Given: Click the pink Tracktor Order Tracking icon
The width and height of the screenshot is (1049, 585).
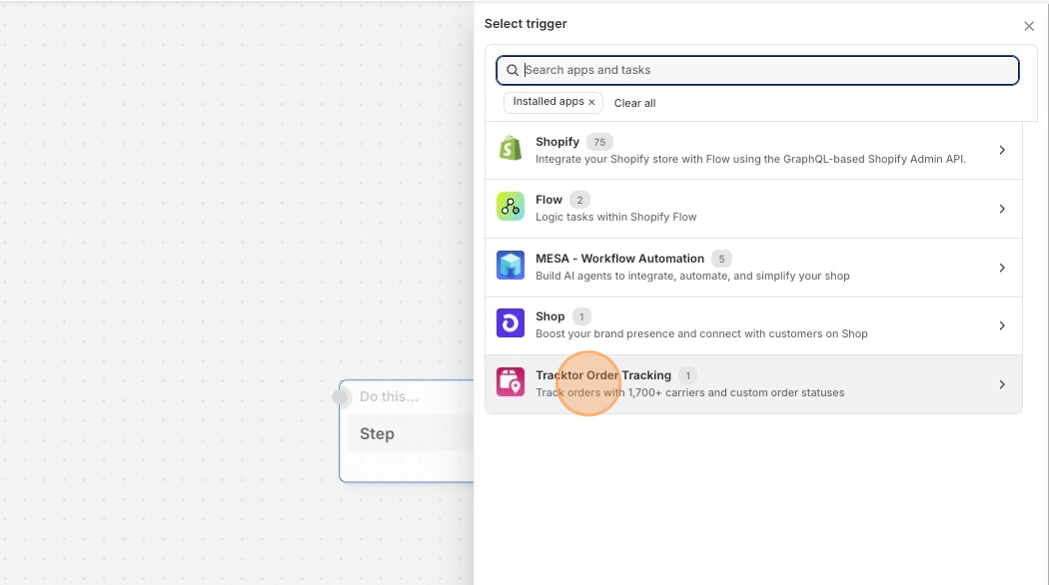Looking at the screenshot, I should [510, 383].
